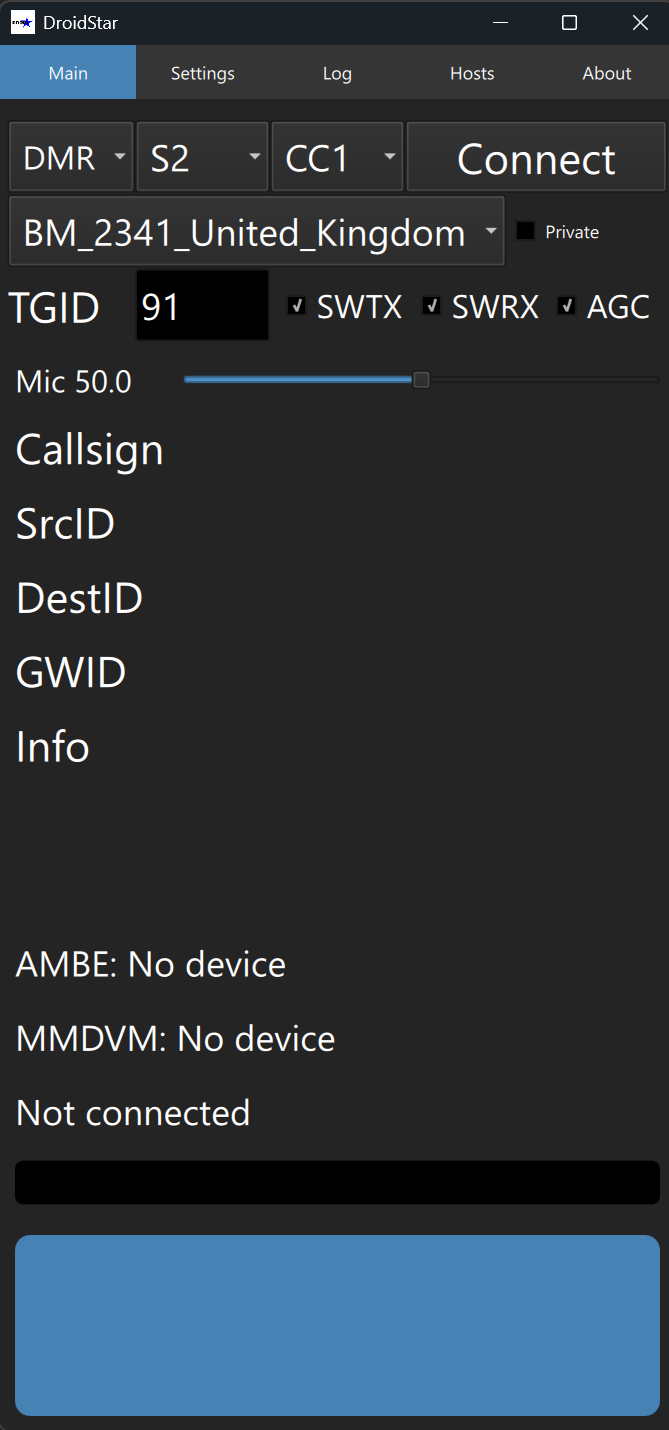Open the DMR mode dropdown
This screenshot has width=669, height=1430.
point(71,157)
